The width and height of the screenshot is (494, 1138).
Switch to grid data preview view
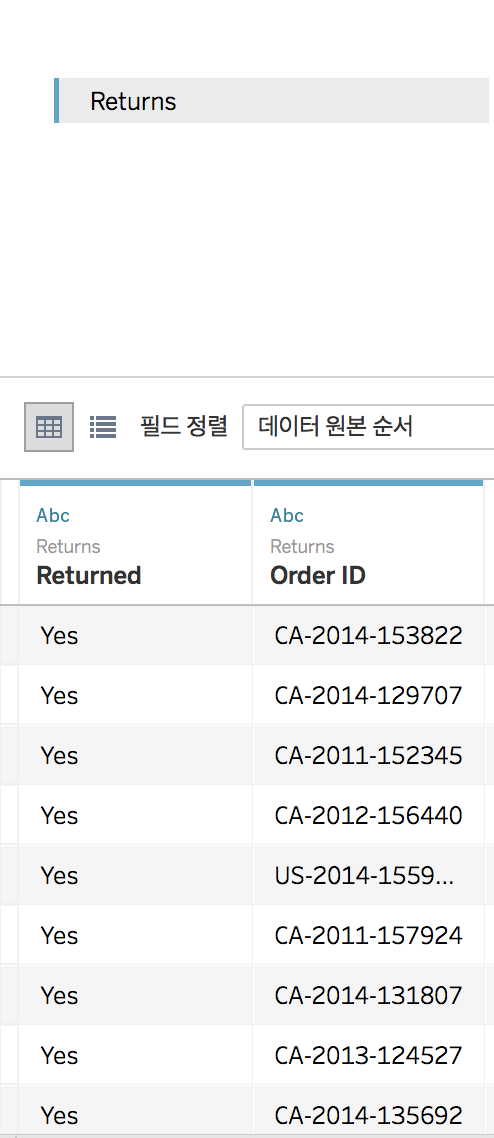point(49,427)
